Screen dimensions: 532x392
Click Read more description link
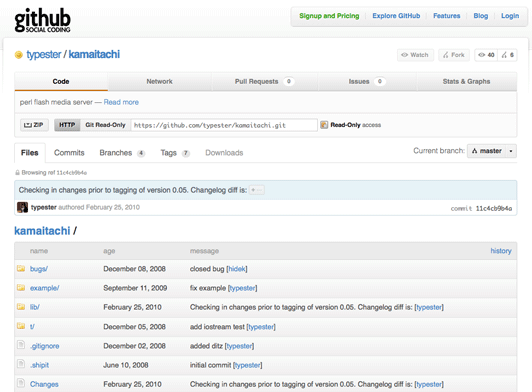tap(121, 102)
